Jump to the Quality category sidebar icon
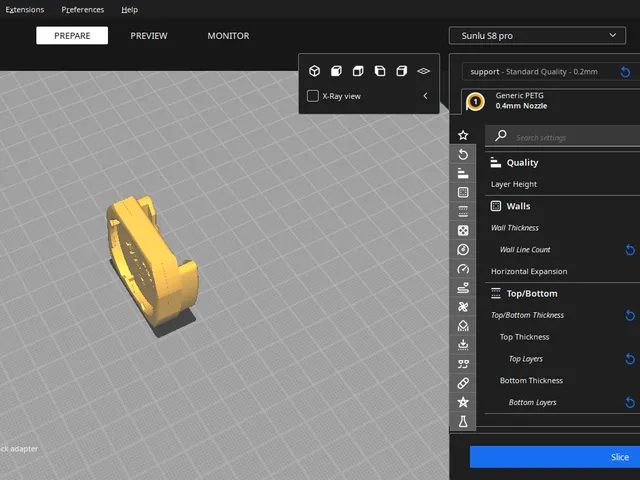Viewport: 640px width, 480px height. pyautogui.click(x=463, y=173)
